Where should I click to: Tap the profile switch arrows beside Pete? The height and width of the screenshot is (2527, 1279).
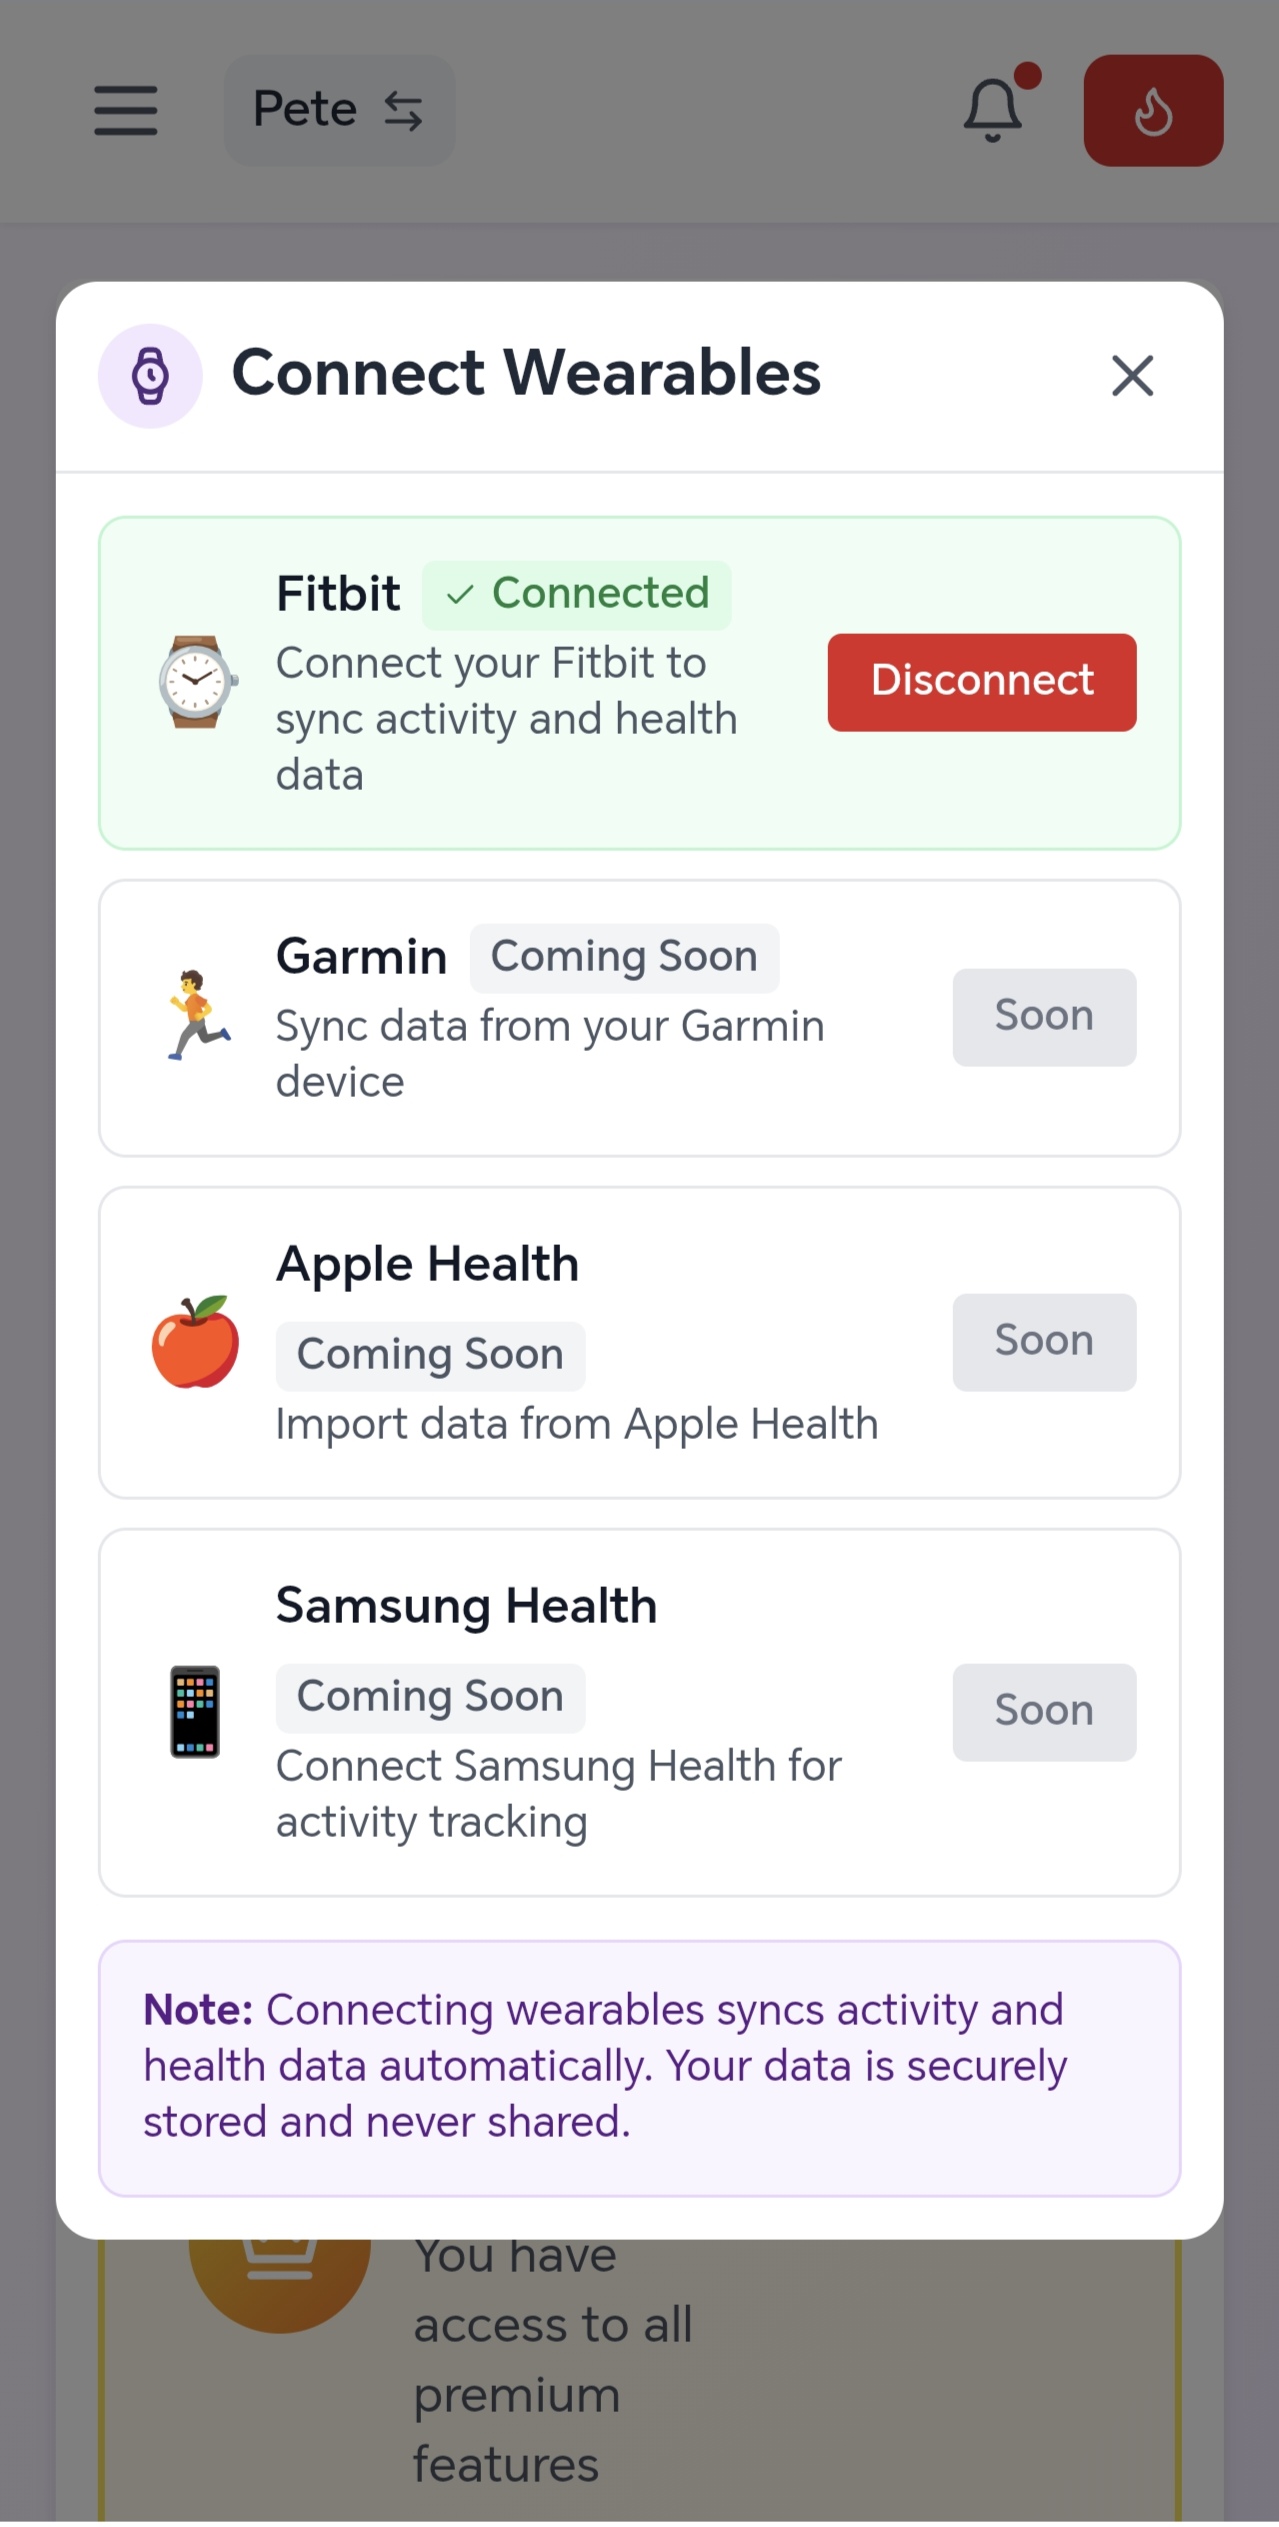[403, 110]
